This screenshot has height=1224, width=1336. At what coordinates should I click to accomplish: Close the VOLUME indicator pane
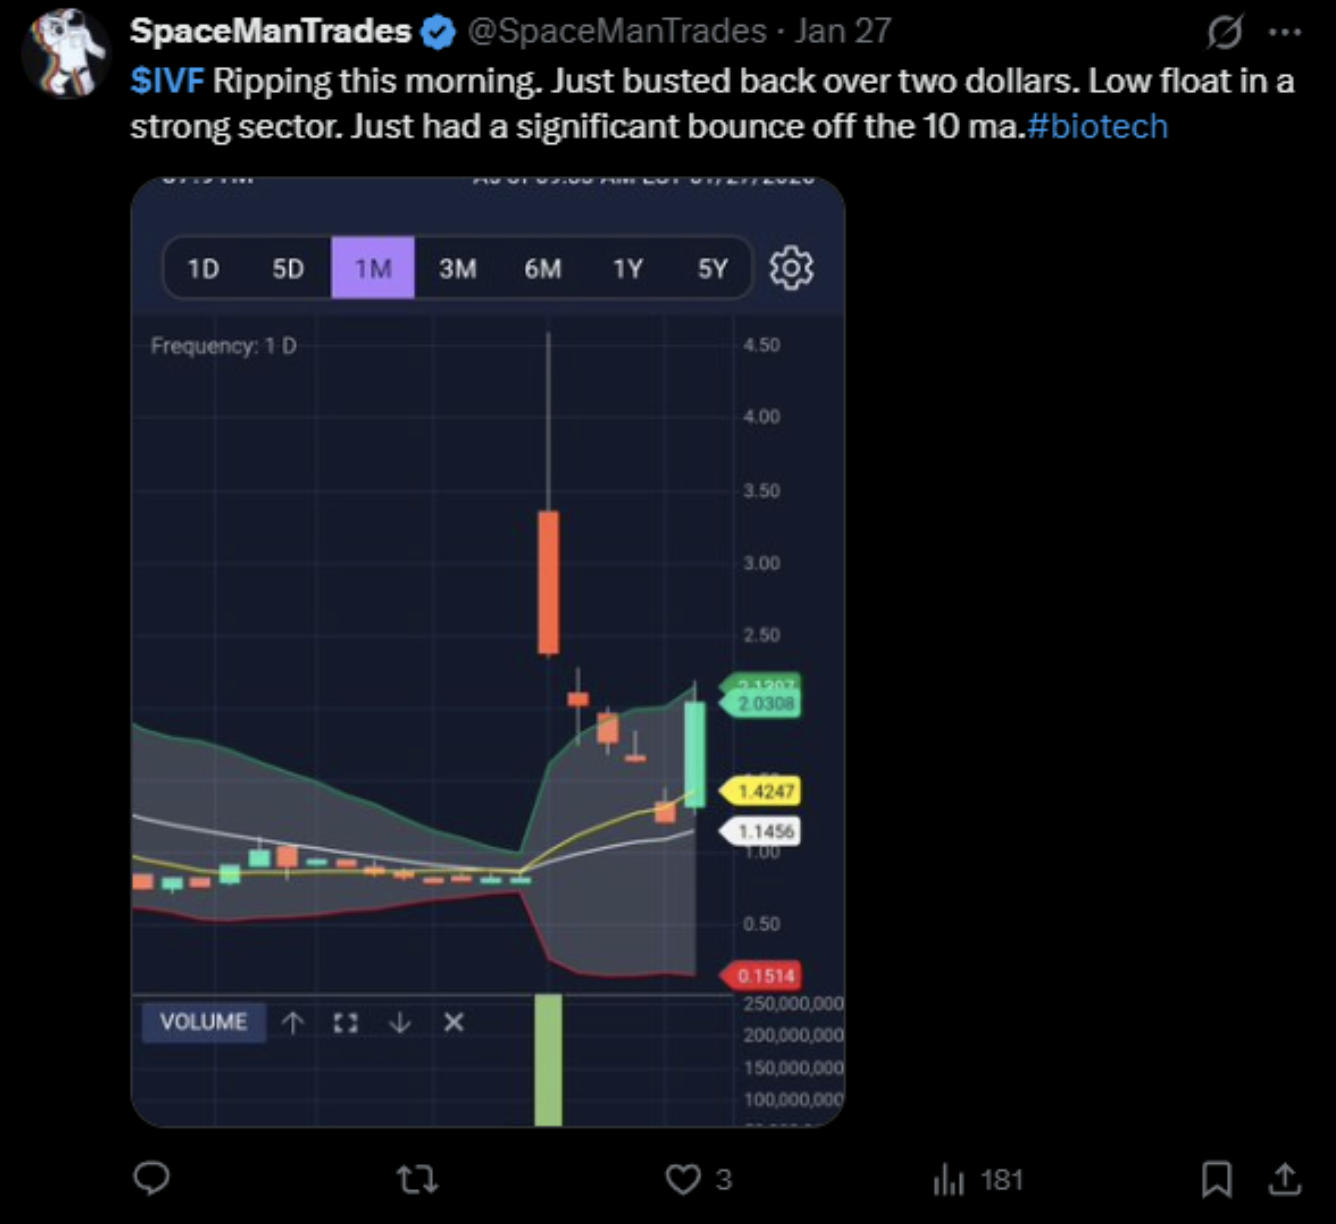[454, 1022]
